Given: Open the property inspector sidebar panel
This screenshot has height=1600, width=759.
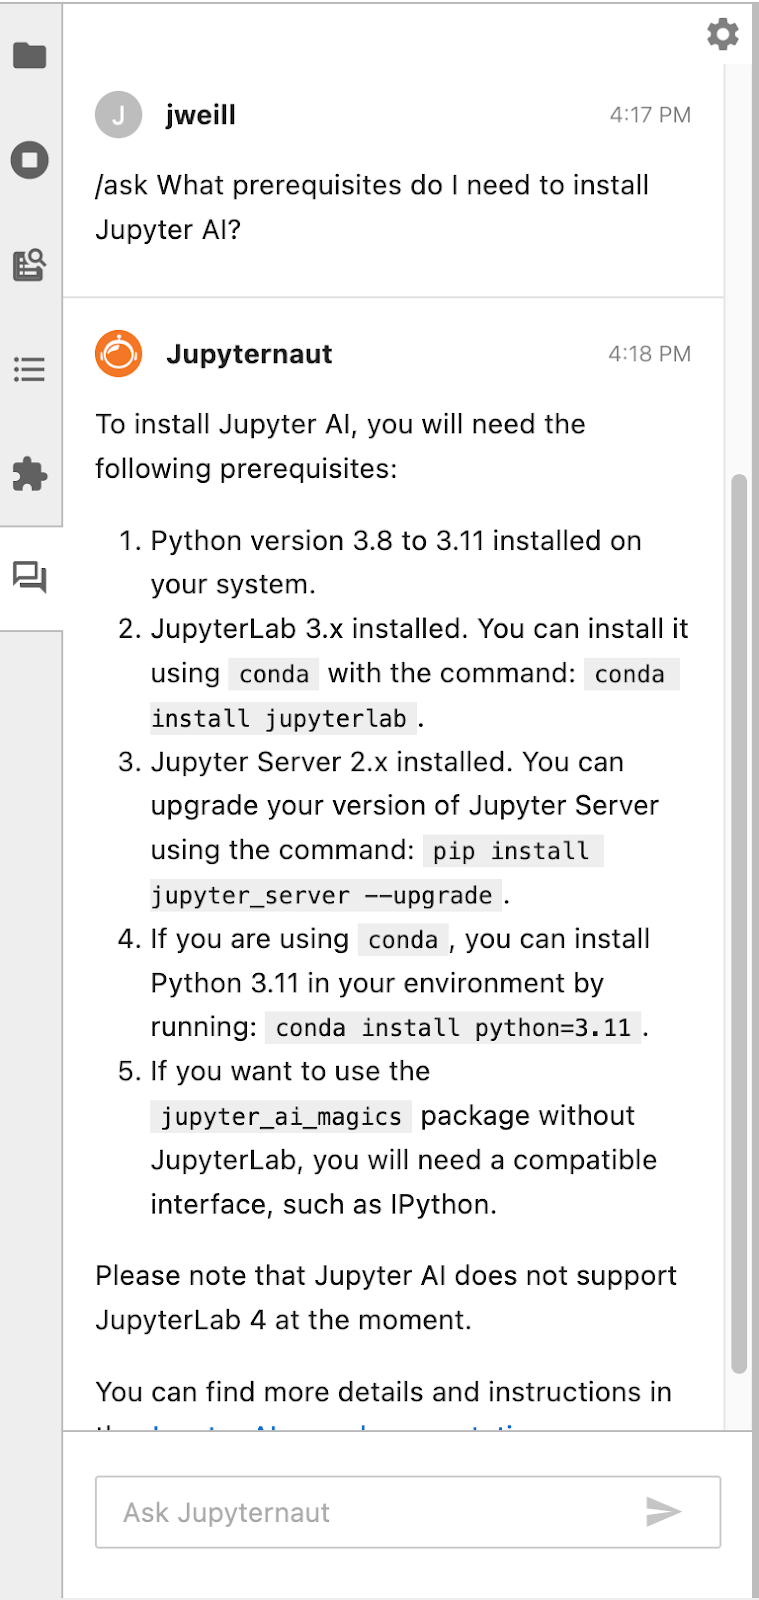Looking at the screenshot, I should [x=29, y=265].
